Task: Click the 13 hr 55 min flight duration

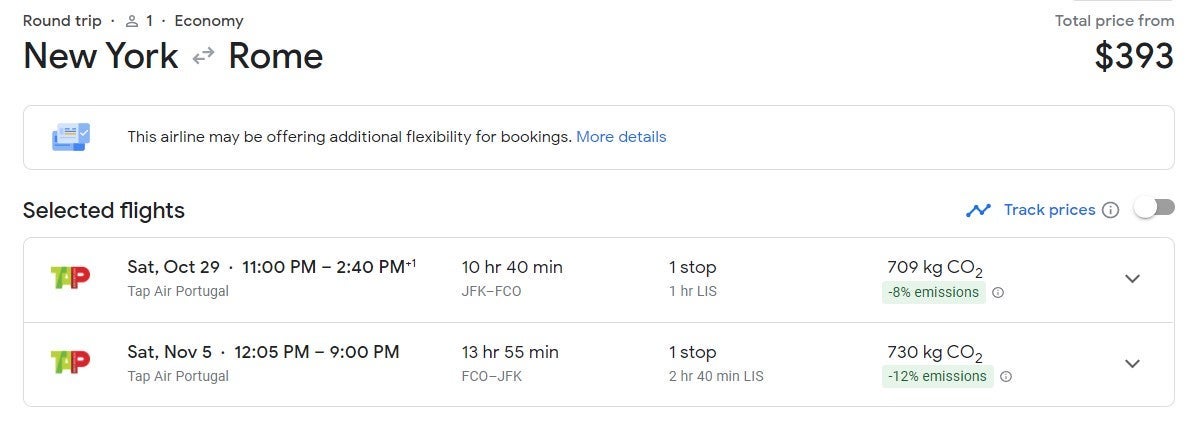Action: (510, 352)
